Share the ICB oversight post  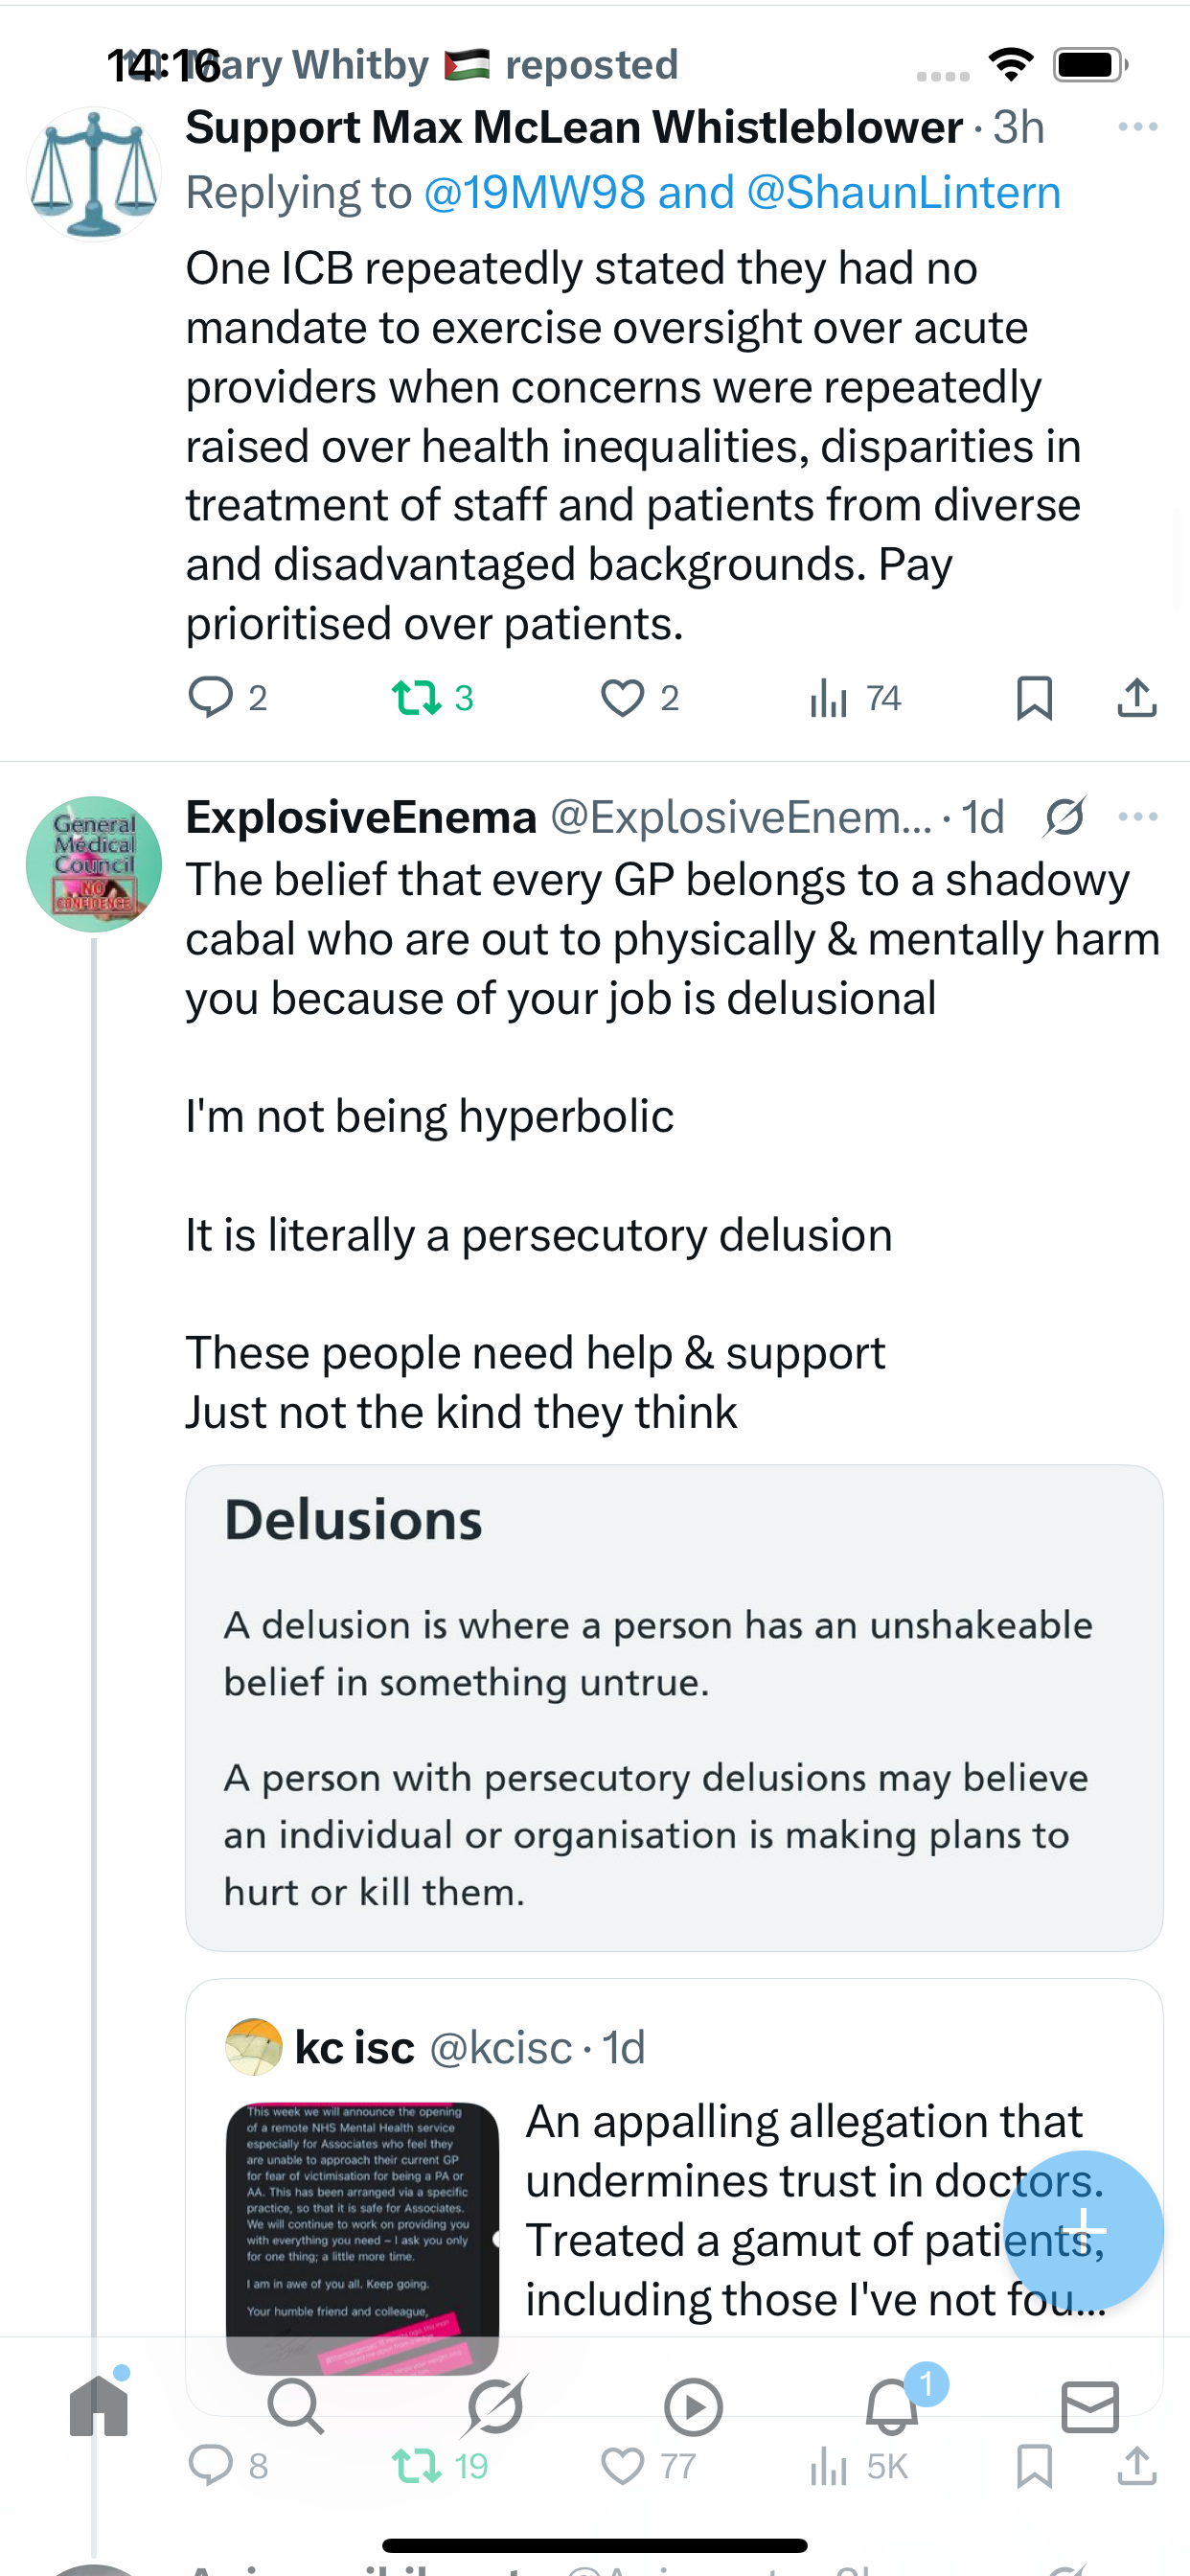coord(1136,698)
